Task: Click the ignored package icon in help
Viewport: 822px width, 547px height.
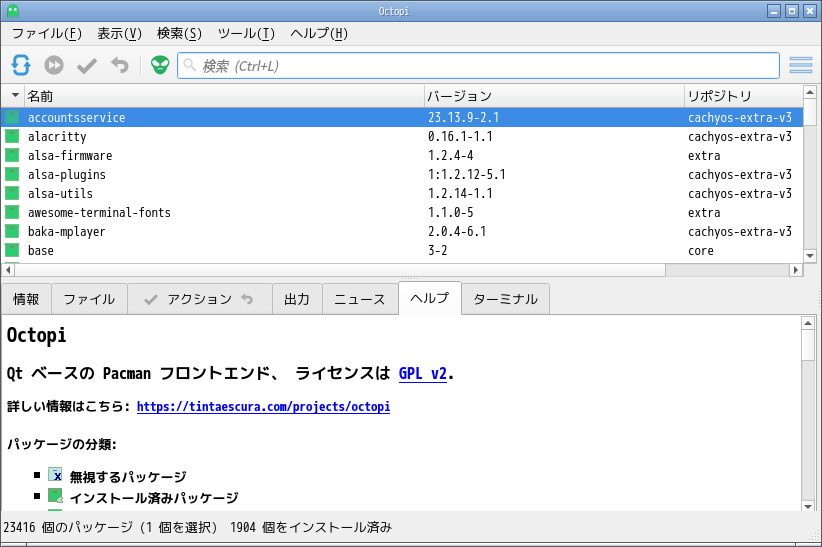Action: tap(55, 475)
